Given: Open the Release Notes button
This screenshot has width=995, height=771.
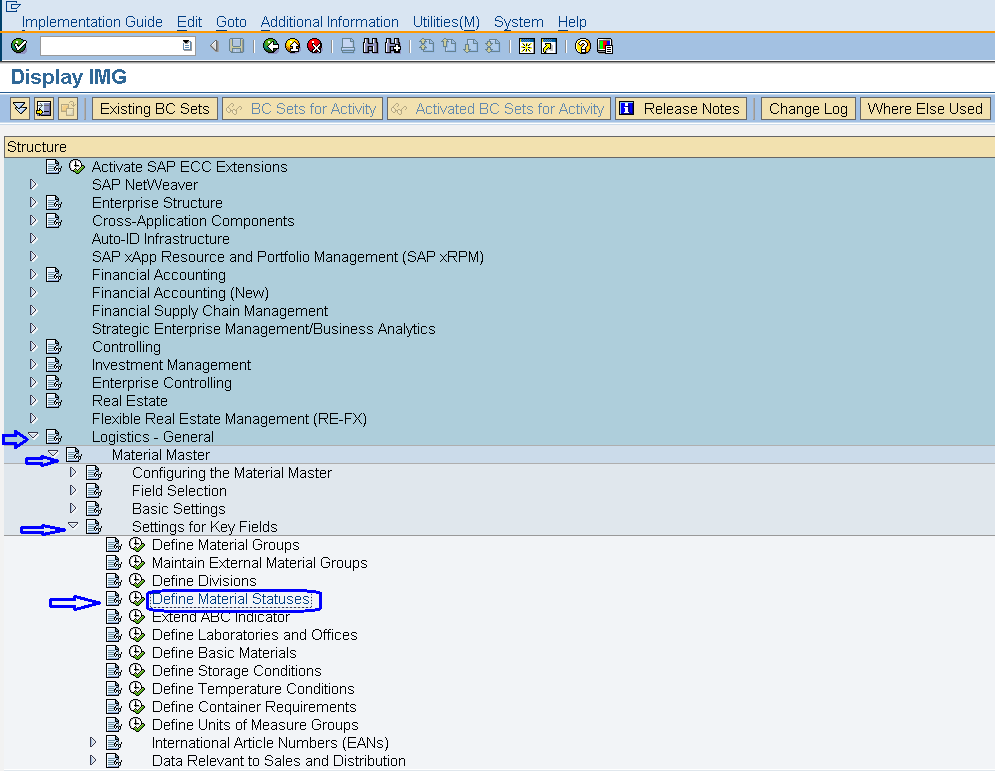Looking at the screenshot, I should [681, 108].
